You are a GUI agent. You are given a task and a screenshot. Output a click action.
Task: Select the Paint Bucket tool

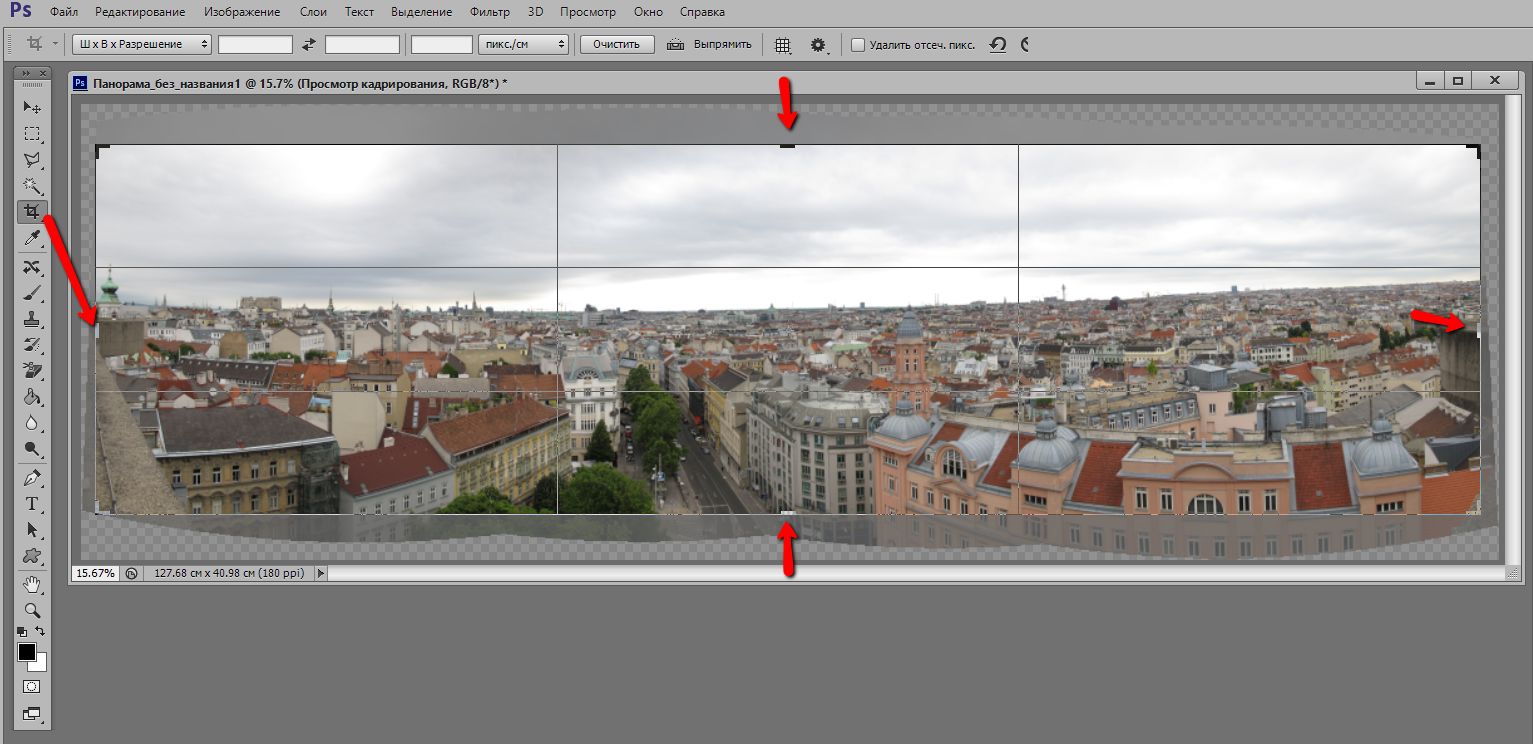click(32, 397)
